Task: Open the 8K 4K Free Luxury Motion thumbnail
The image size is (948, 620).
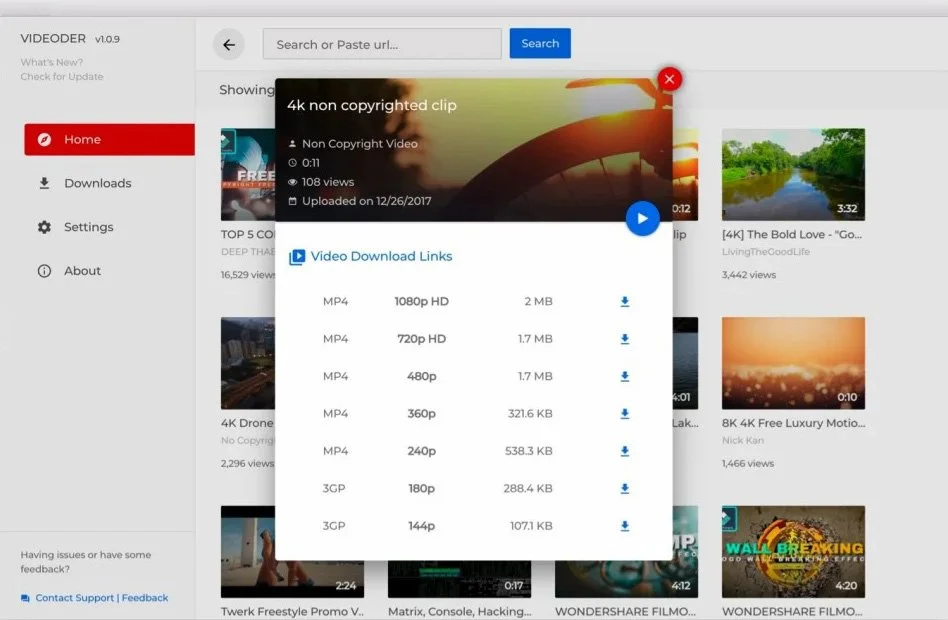Action: (793, 363)
